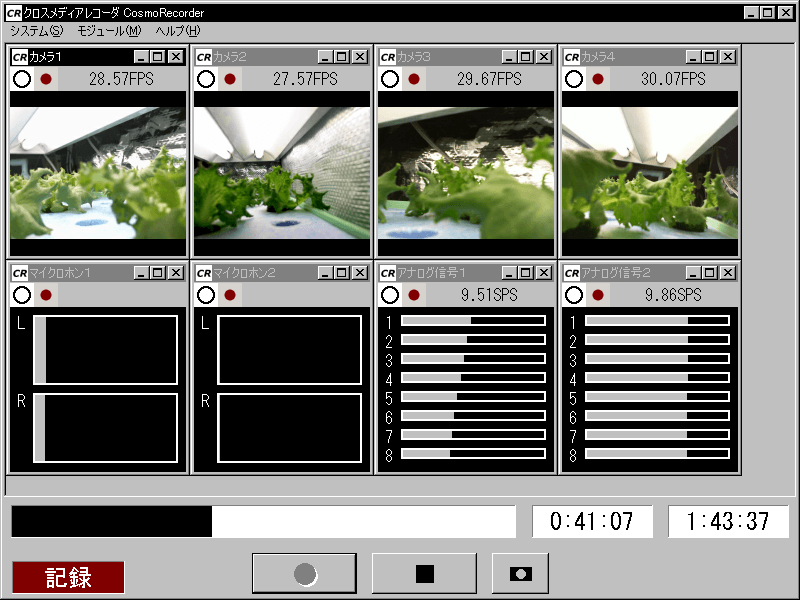Click the カメラ2 video preview
This screenshot has height=600, width=800.
click(282, 173)
